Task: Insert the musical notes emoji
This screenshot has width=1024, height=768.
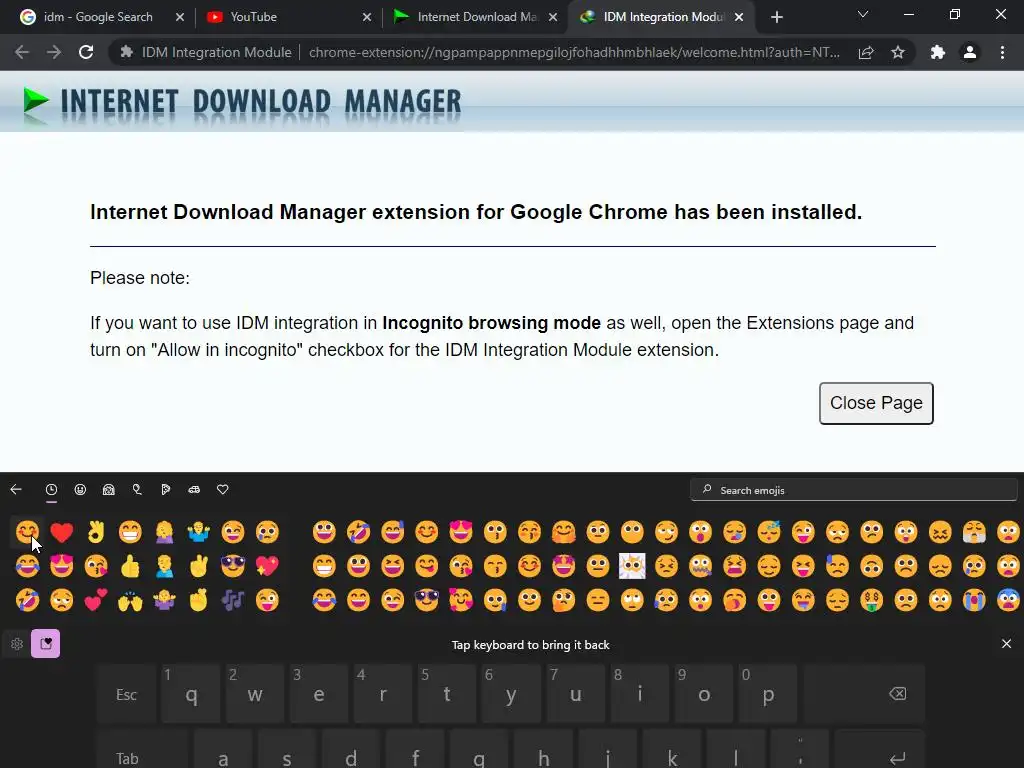Action: (232, 600)
